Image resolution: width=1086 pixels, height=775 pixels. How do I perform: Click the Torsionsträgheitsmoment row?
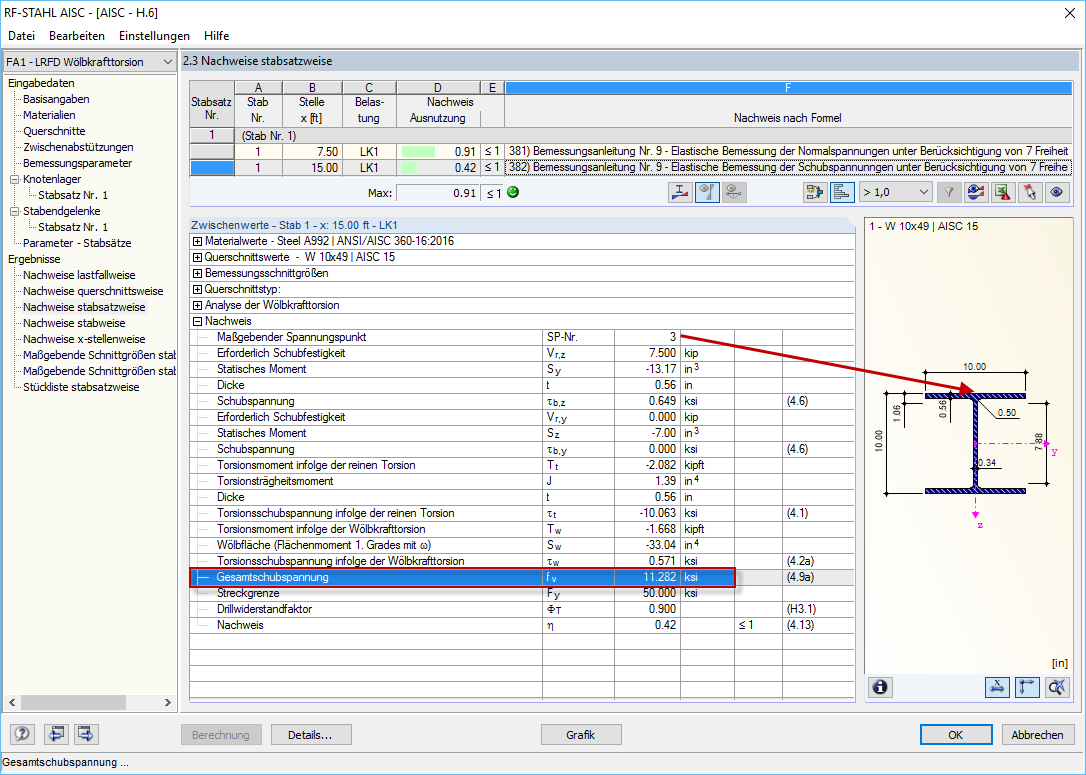(x=522, y=481)
